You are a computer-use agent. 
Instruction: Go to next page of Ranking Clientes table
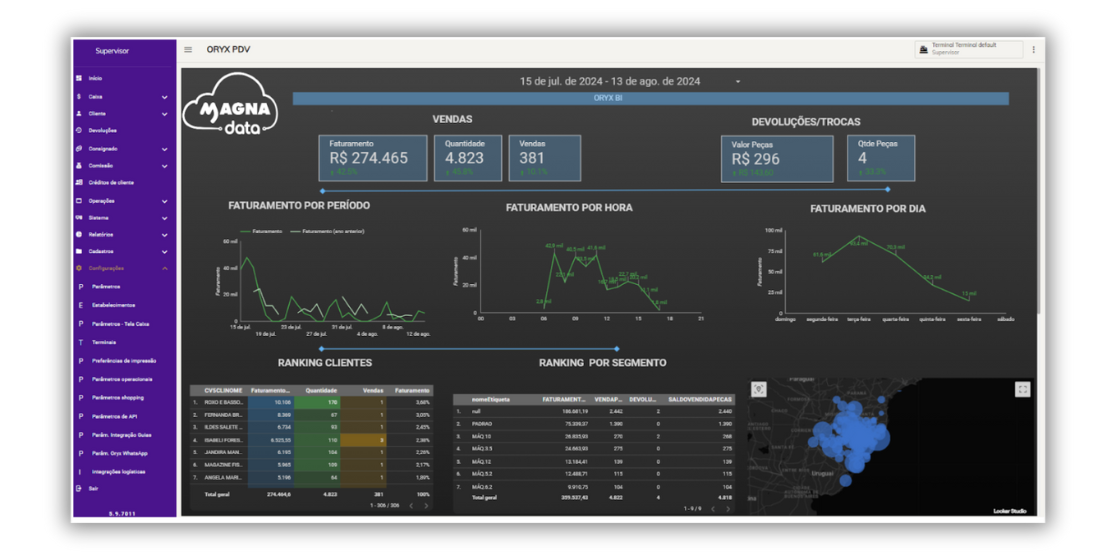[x=426, y=506]
